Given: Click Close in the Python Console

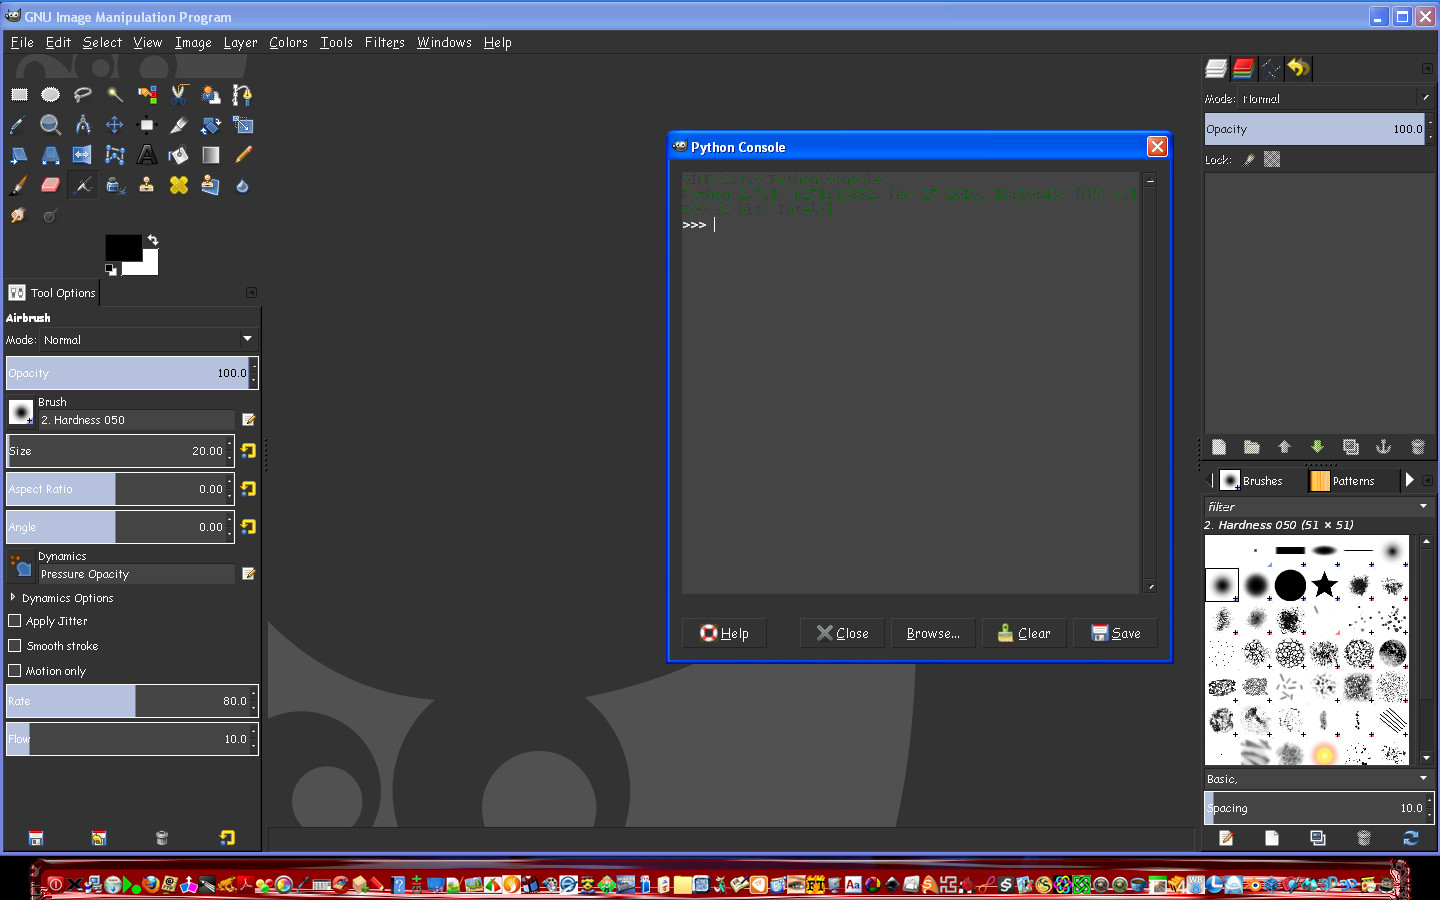Looking at the screenshot, I should point(842,633).
